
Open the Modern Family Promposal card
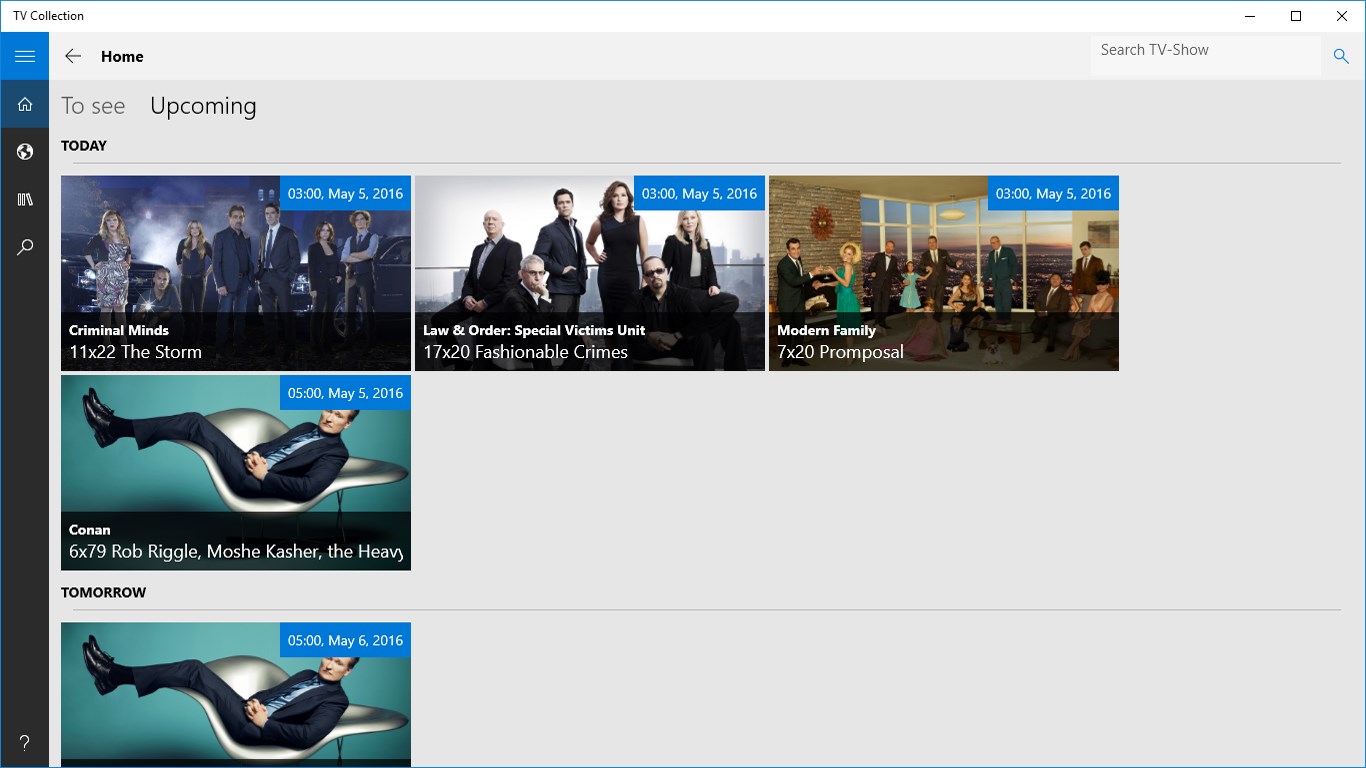click(x=944, y=273)
